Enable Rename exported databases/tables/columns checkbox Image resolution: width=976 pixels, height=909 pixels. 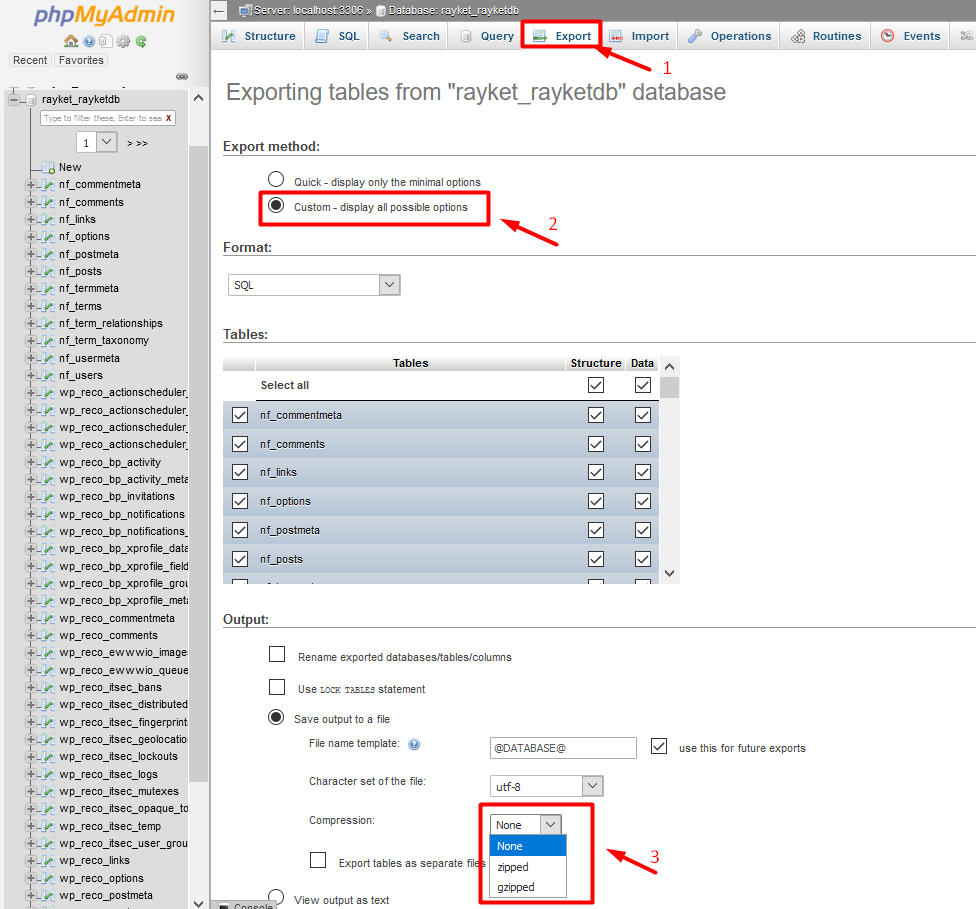277,655
